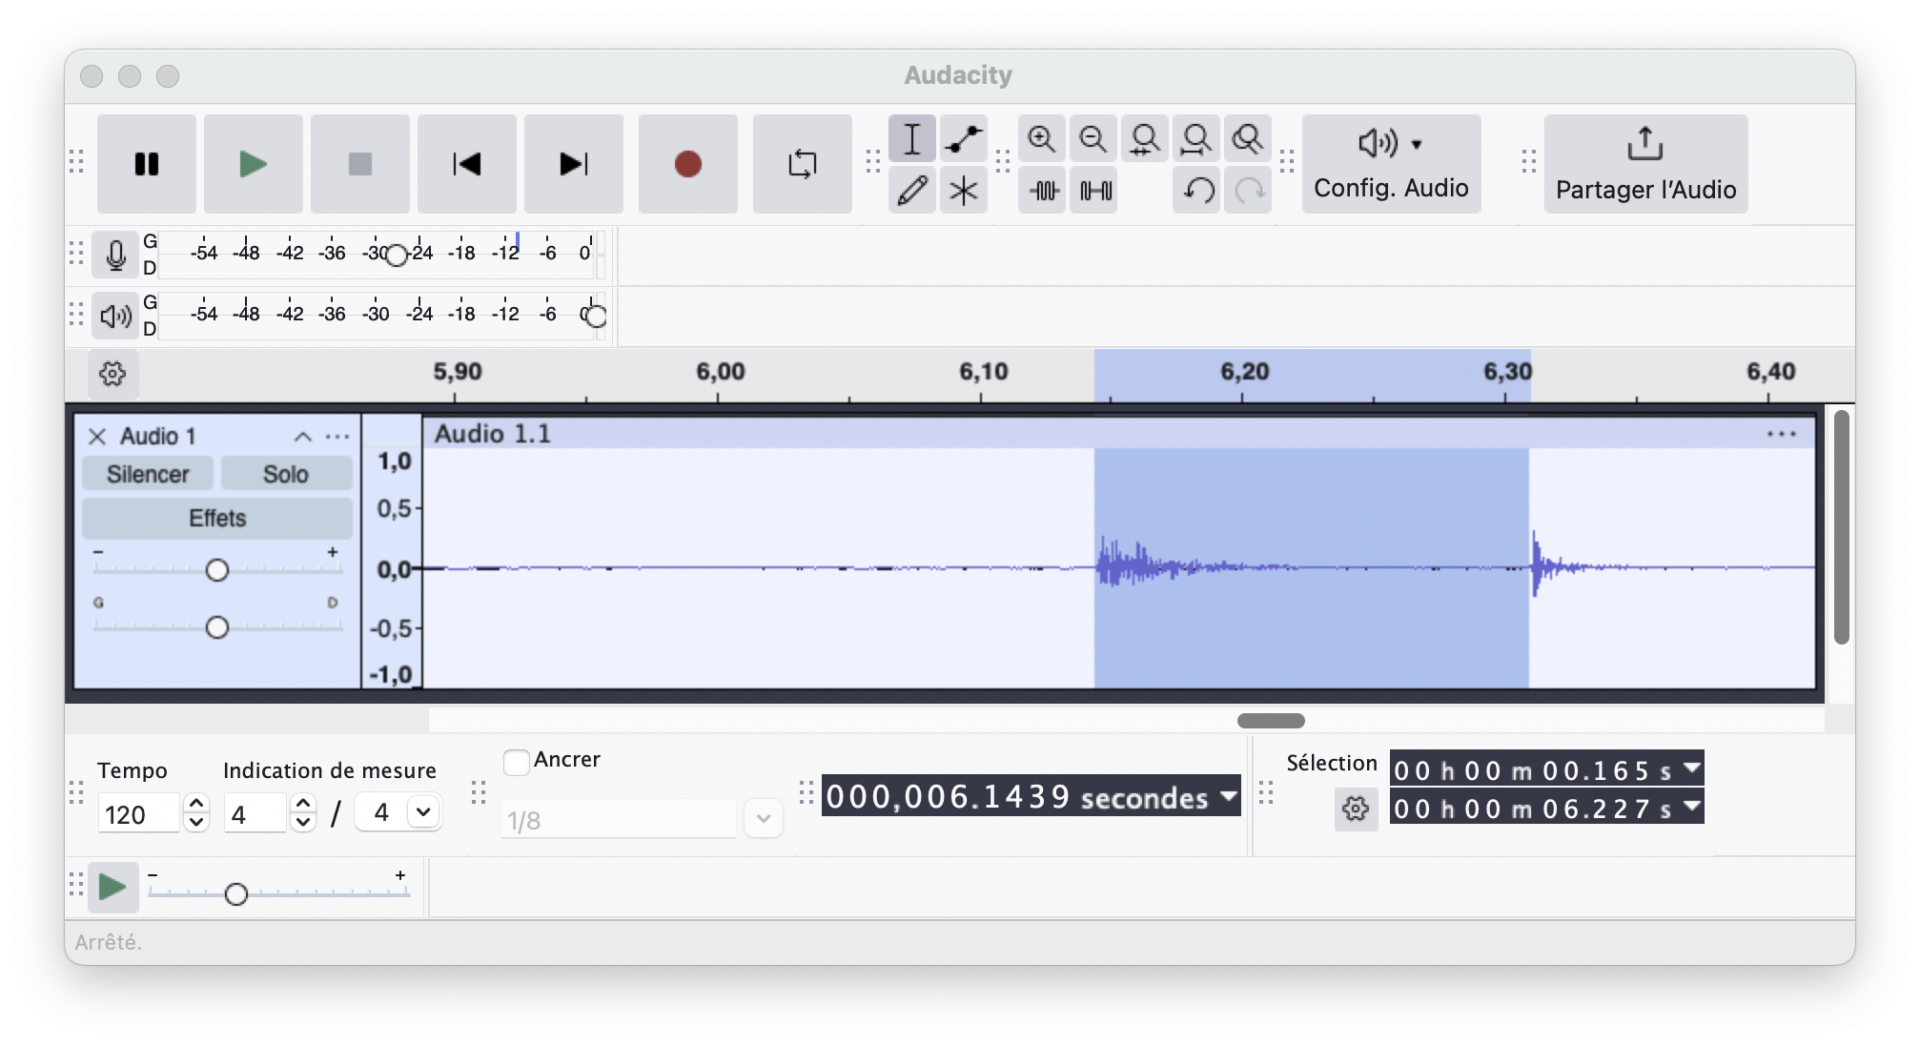Play at speed with bottom Play button
Screen dimensions: 1920x1045
point(112,887)
